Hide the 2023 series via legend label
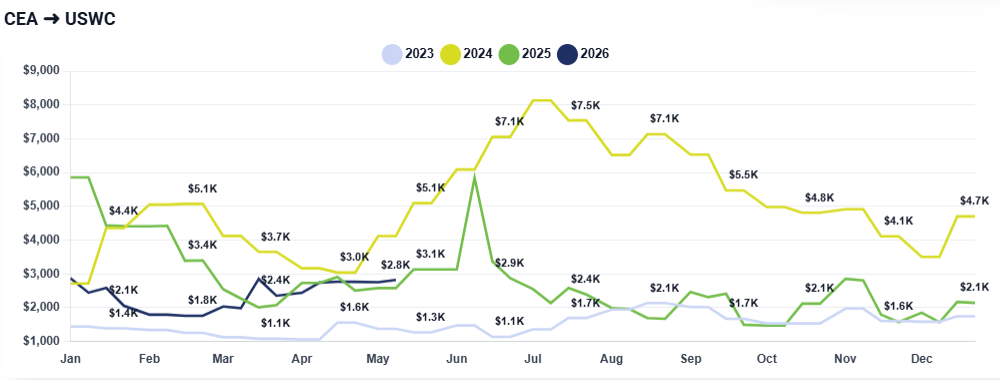Viewport: 1000px width, 380px height. pos(419,54)
